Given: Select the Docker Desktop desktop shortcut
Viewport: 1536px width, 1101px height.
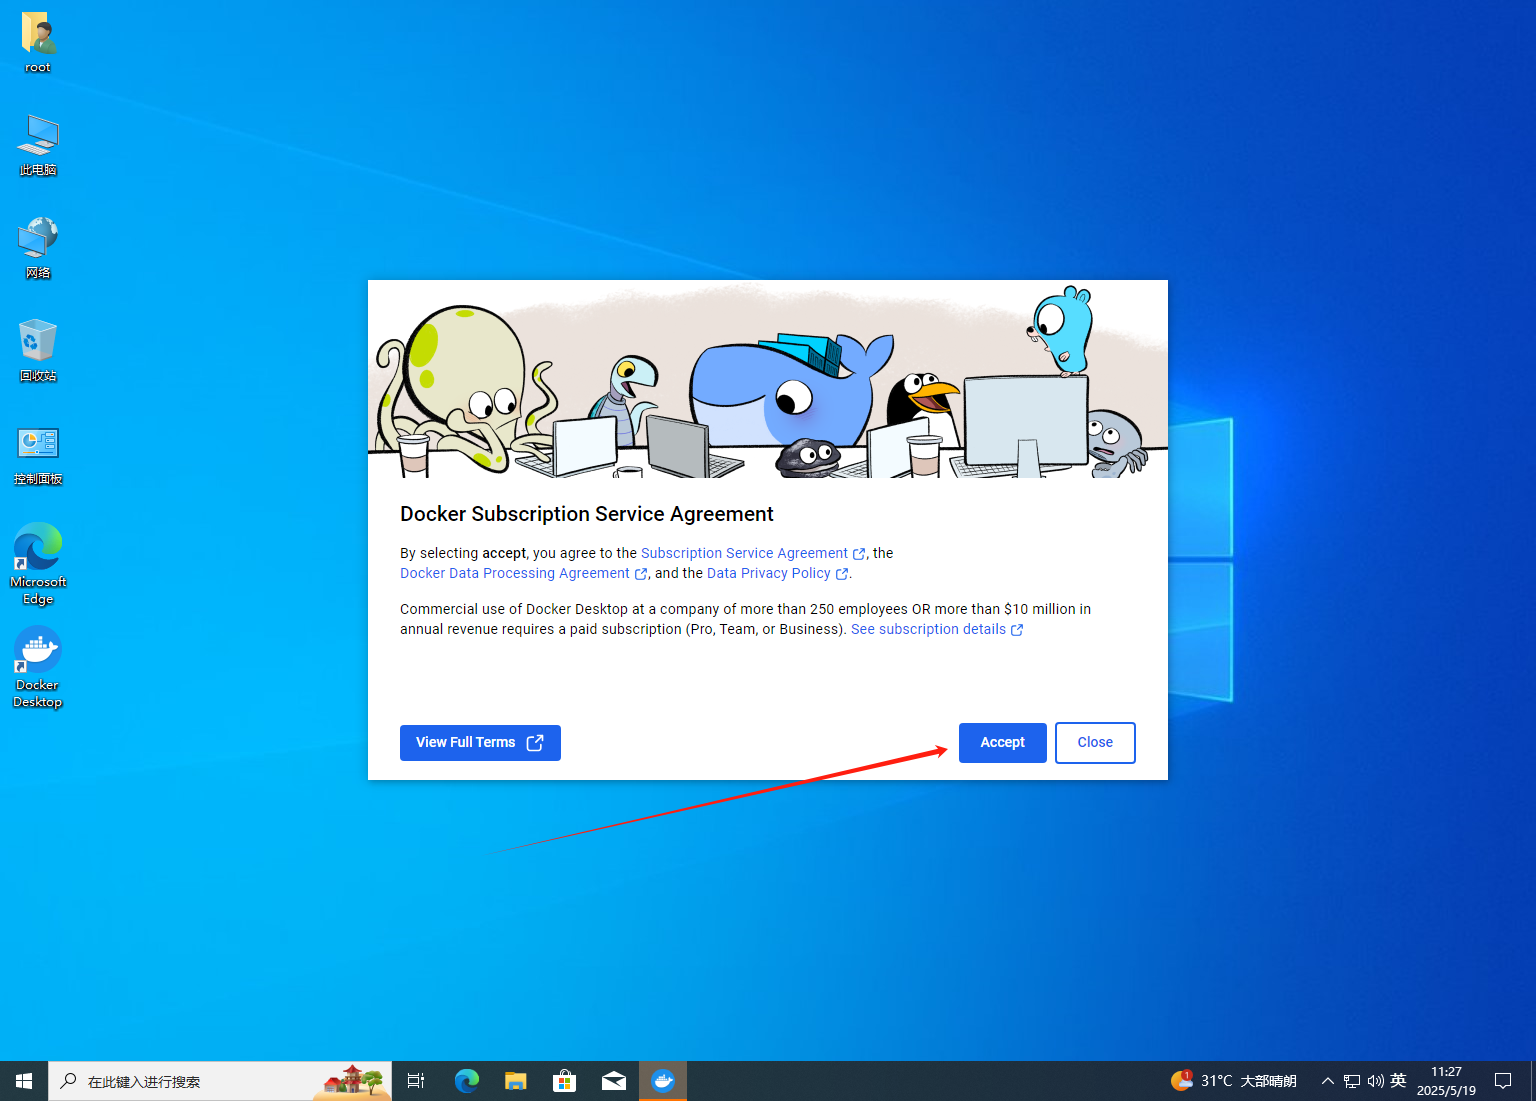Looking at the screenshot, I should tap(38, 667).
